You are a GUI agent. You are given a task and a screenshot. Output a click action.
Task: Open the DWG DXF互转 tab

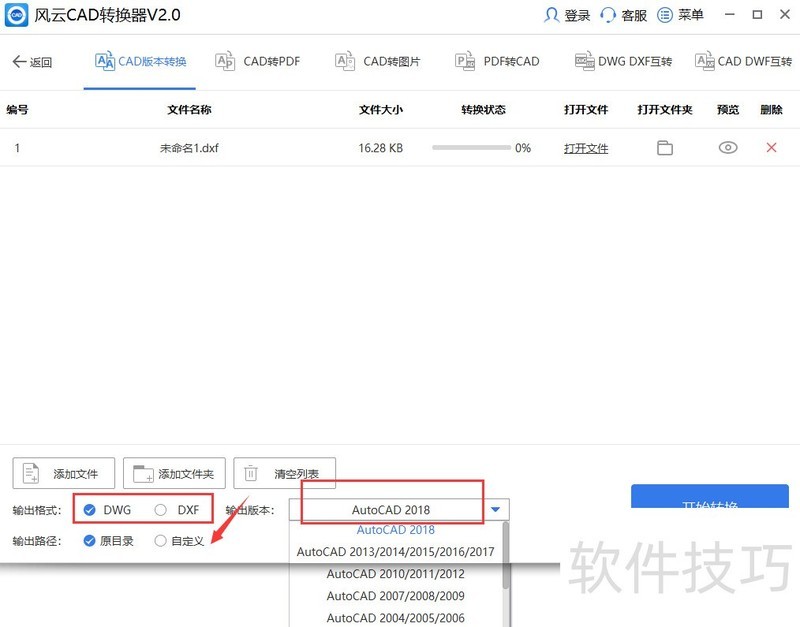[623, 62]
